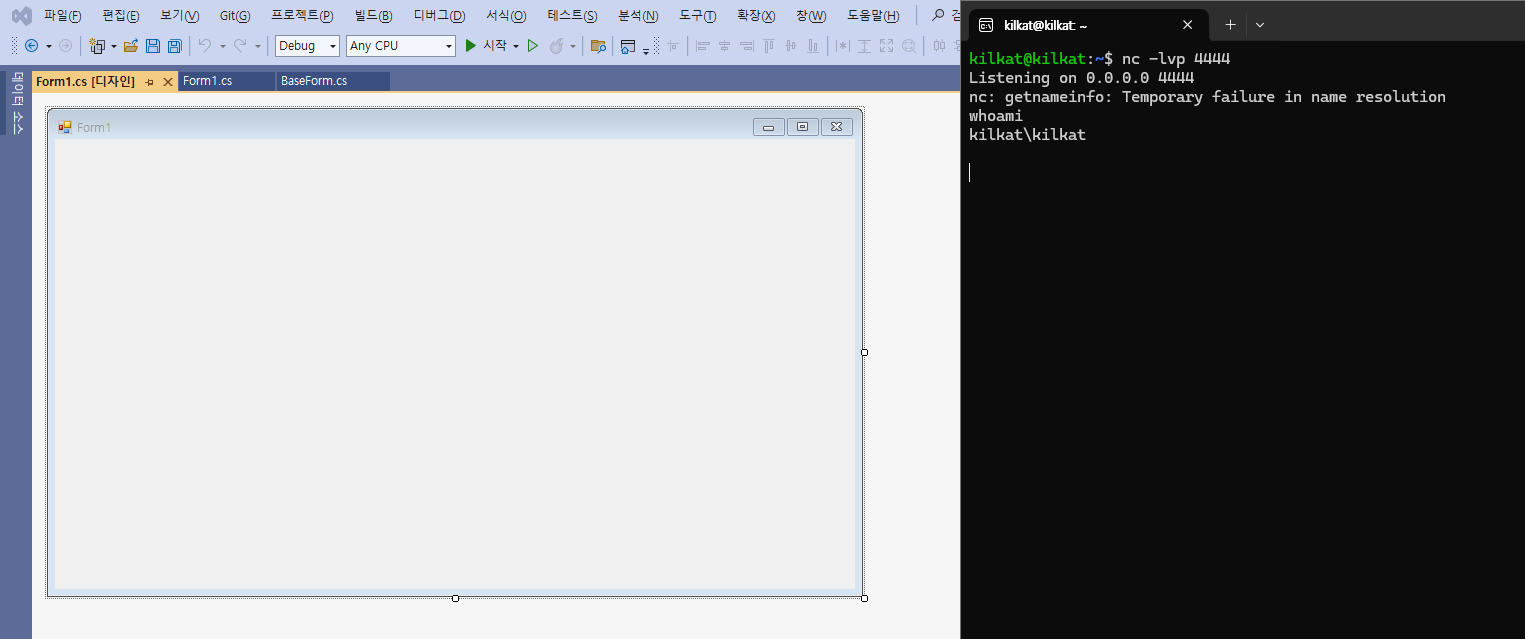Click the Open File folder icon
This screenshot has height=639, width=1525.
[131, 46]
